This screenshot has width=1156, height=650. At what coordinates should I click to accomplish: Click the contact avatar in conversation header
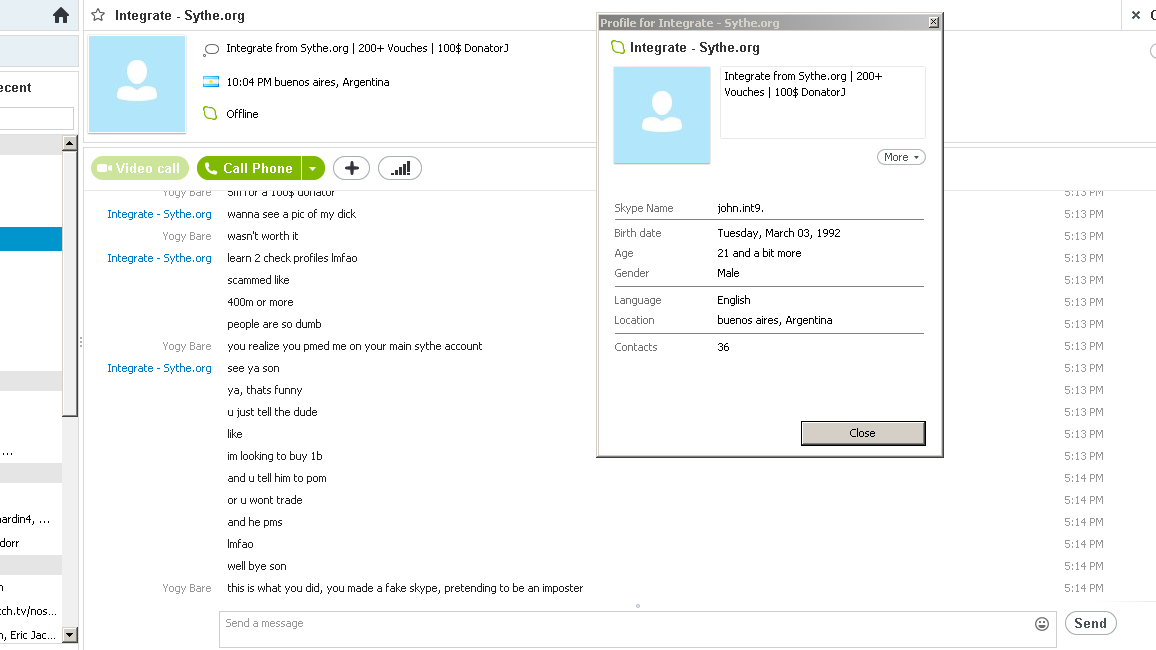137,84
